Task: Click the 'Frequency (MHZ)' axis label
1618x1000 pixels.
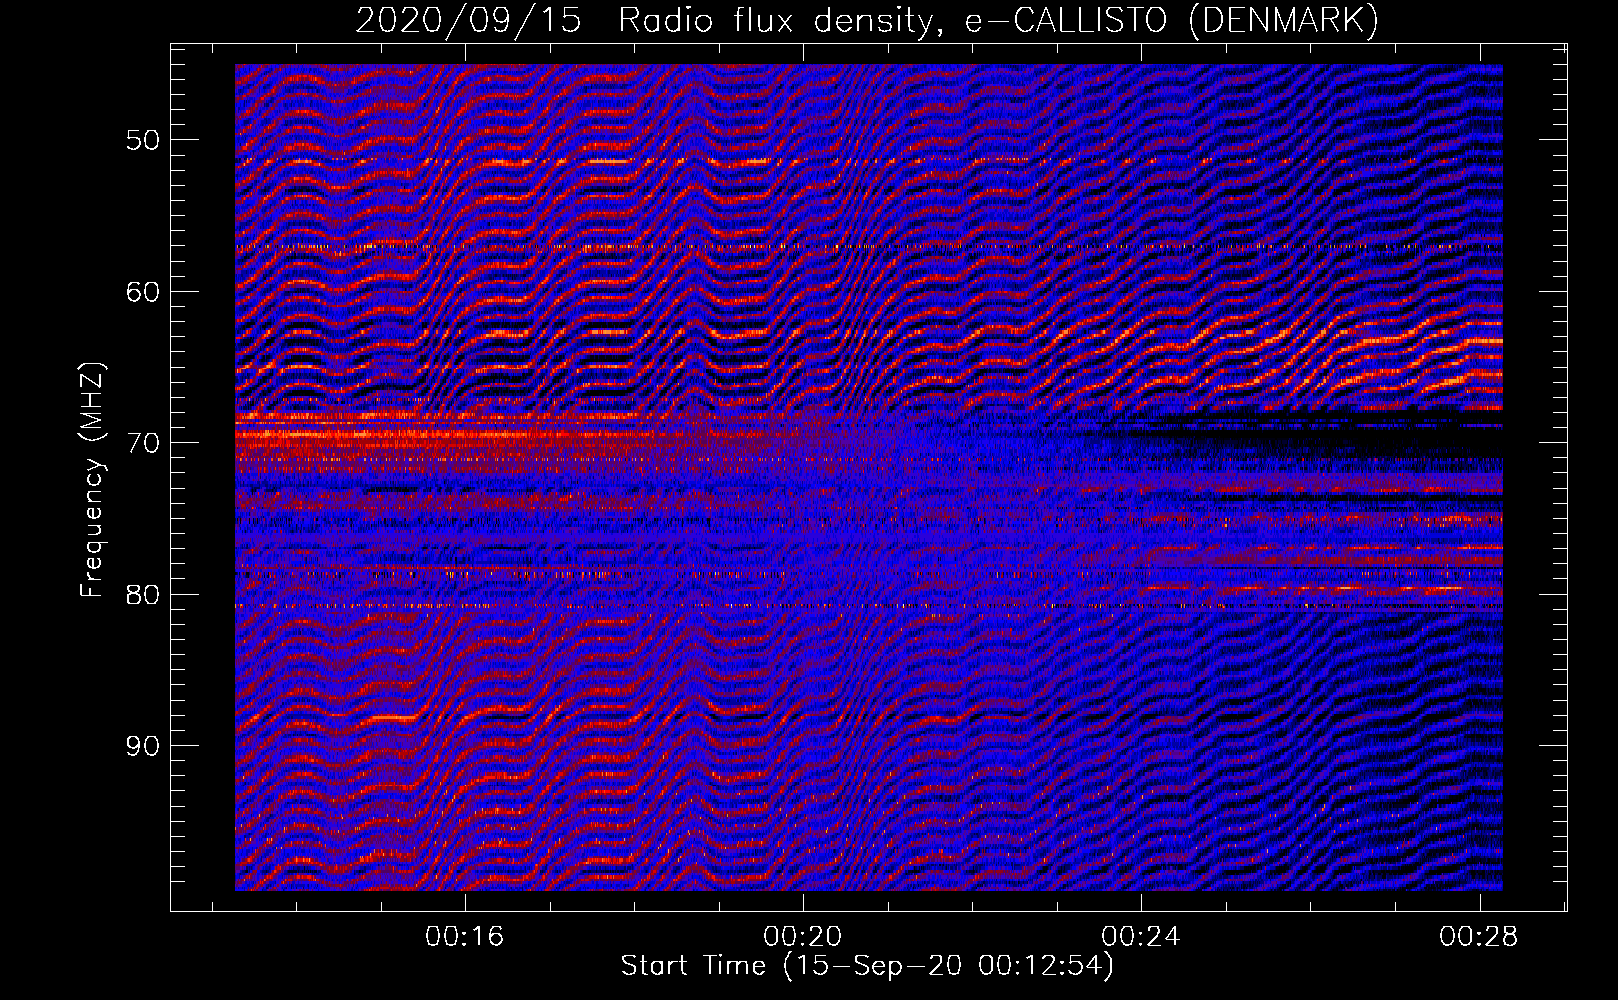Action: 92,481
